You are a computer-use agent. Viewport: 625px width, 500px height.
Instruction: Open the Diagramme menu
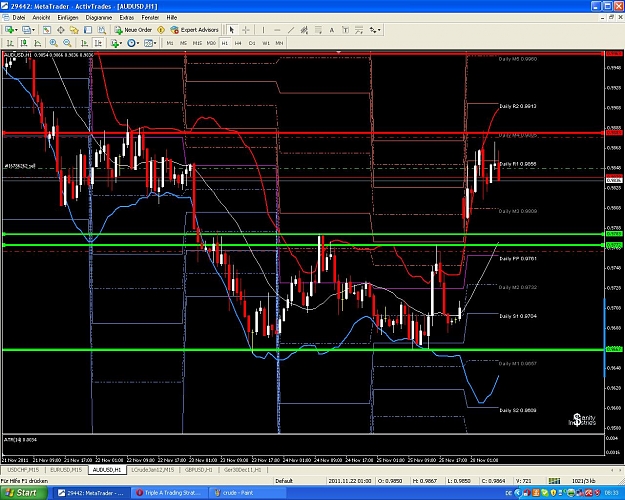98,18
